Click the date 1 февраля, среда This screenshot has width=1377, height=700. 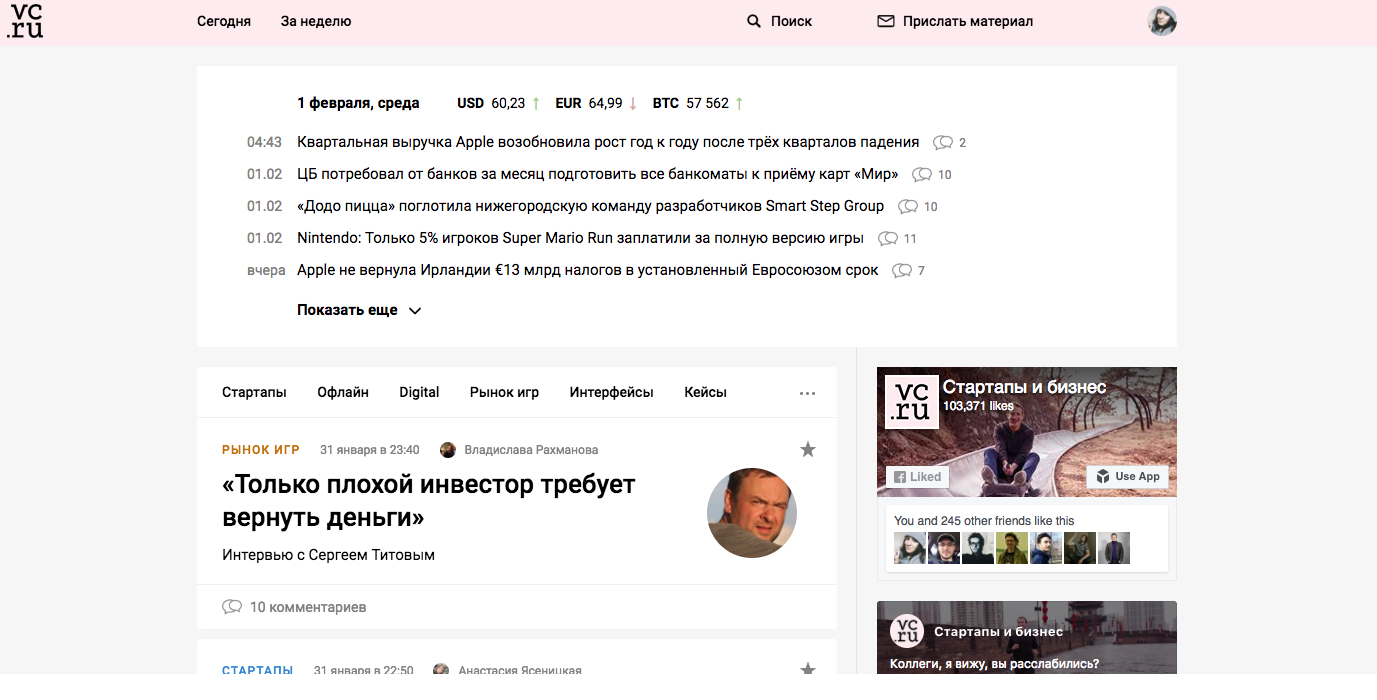[358, 103]
